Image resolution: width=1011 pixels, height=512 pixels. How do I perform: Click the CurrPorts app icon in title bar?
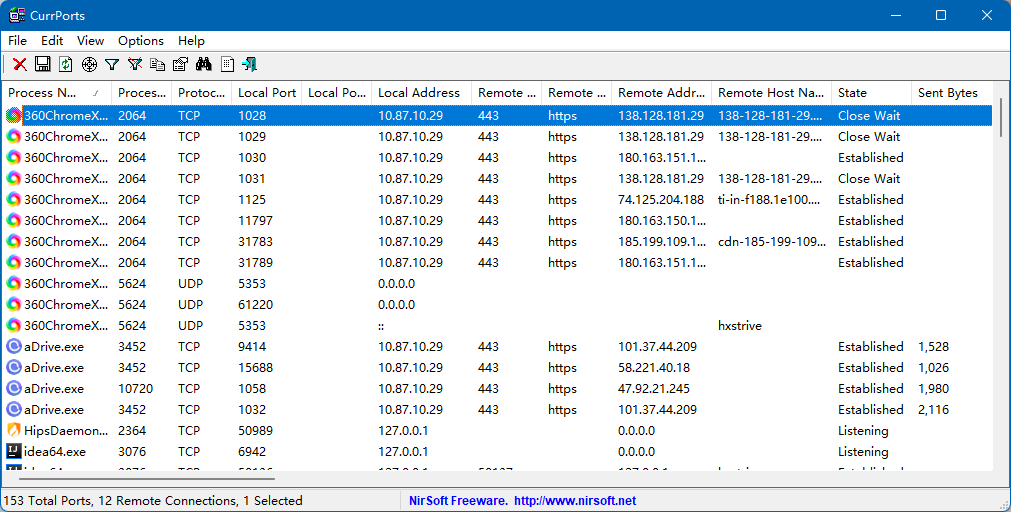coord(17,15)
